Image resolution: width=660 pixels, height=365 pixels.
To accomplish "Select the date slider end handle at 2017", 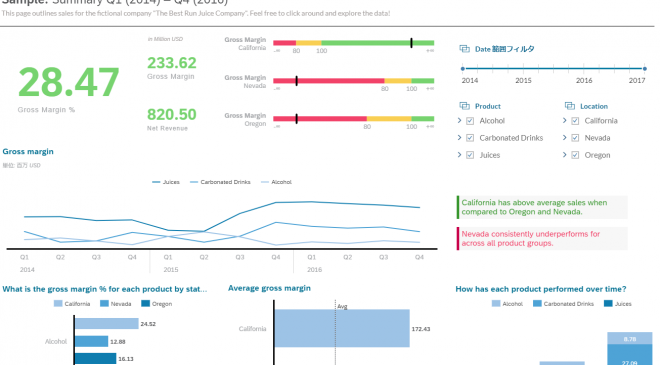I will pos(644,68).
